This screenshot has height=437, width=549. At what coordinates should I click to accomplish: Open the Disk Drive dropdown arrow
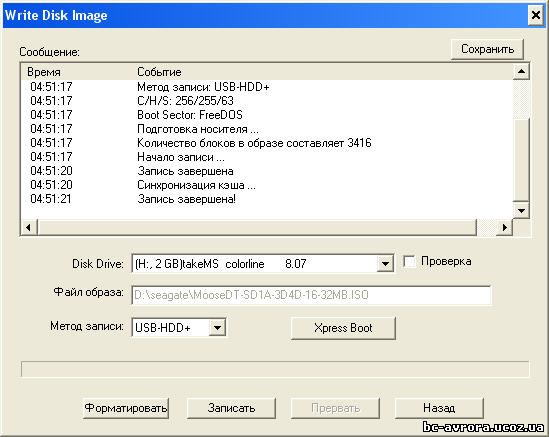click(x=385, y=264)
